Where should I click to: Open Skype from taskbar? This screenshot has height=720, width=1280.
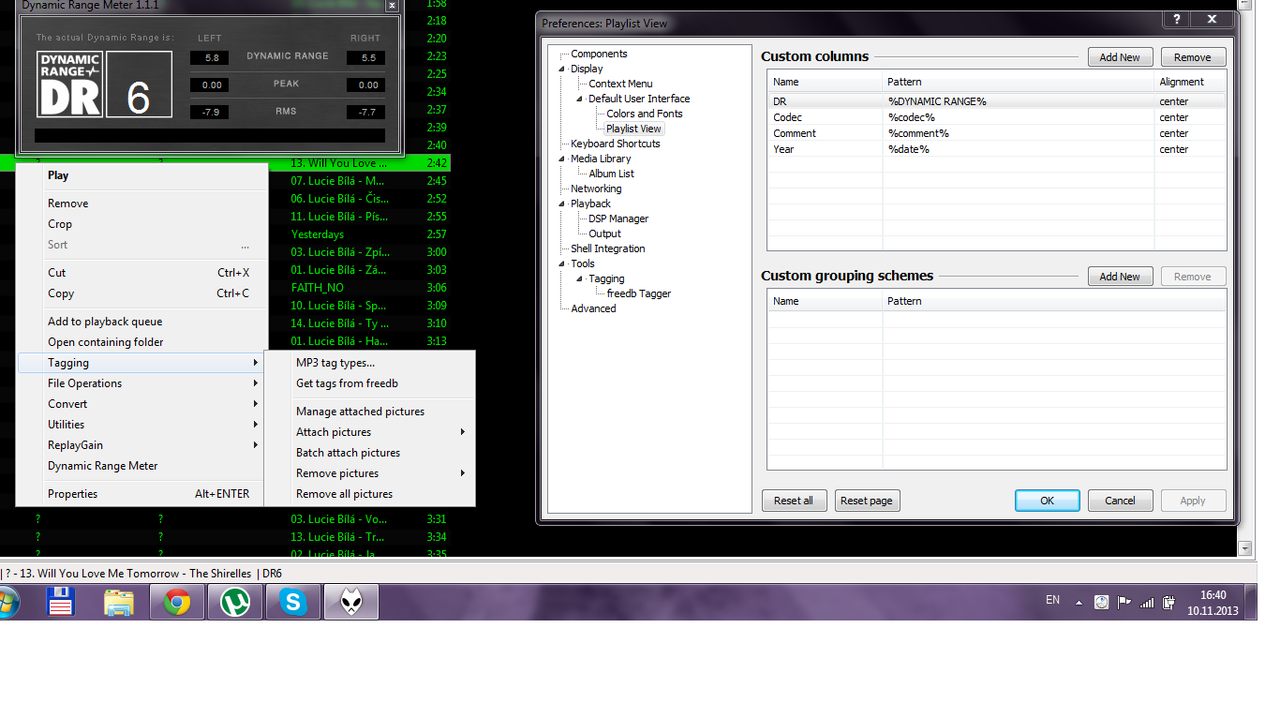(x=293, y=603)
